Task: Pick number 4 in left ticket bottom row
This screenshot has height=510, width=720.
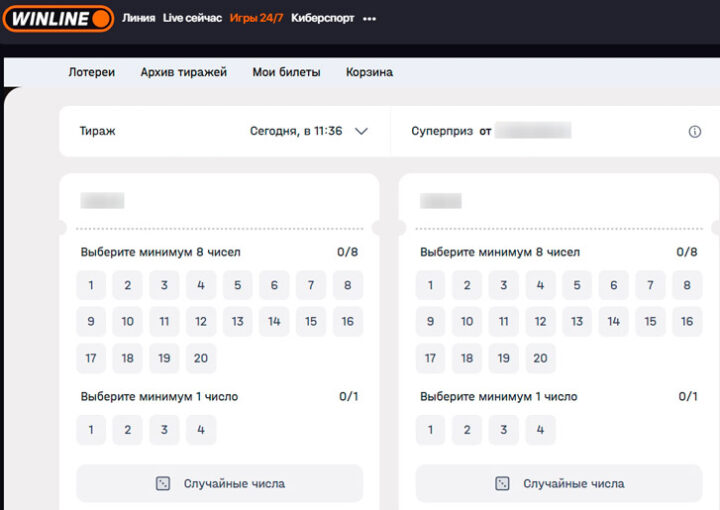Action: (x=200, y=430)
